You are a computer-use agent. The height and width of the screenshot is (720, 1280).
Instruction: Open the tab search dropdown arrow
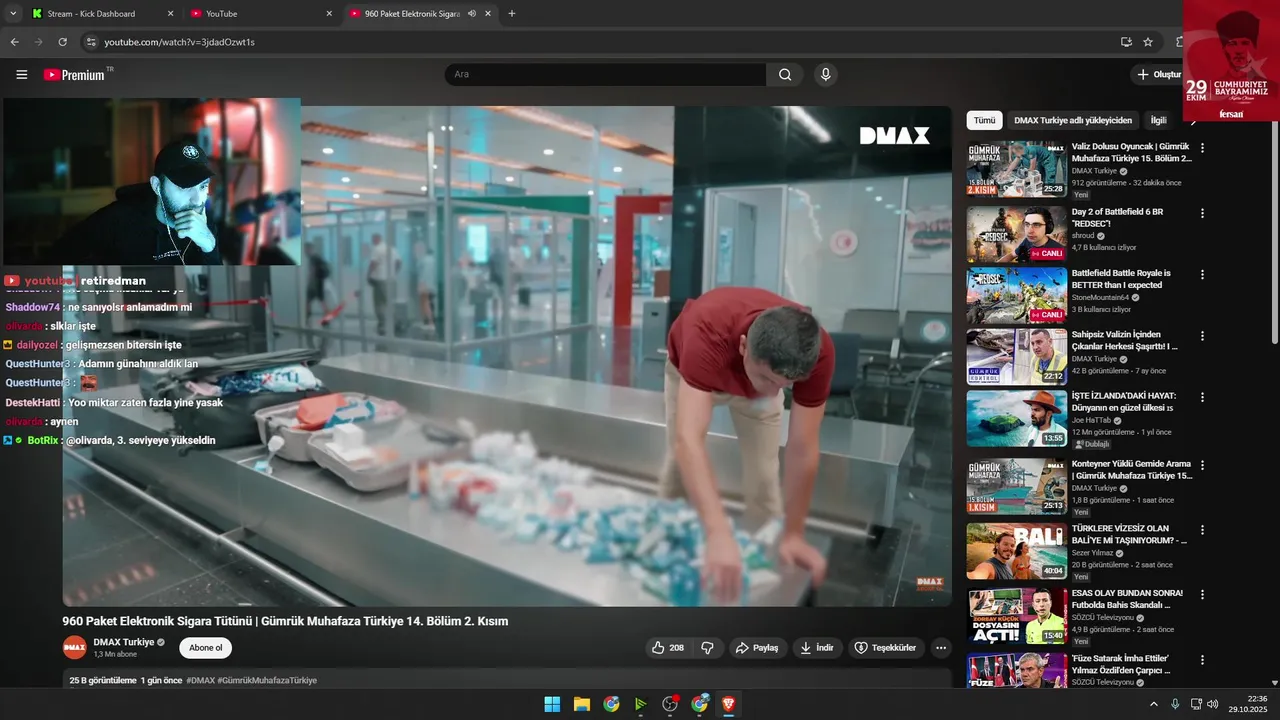[13, 14]
